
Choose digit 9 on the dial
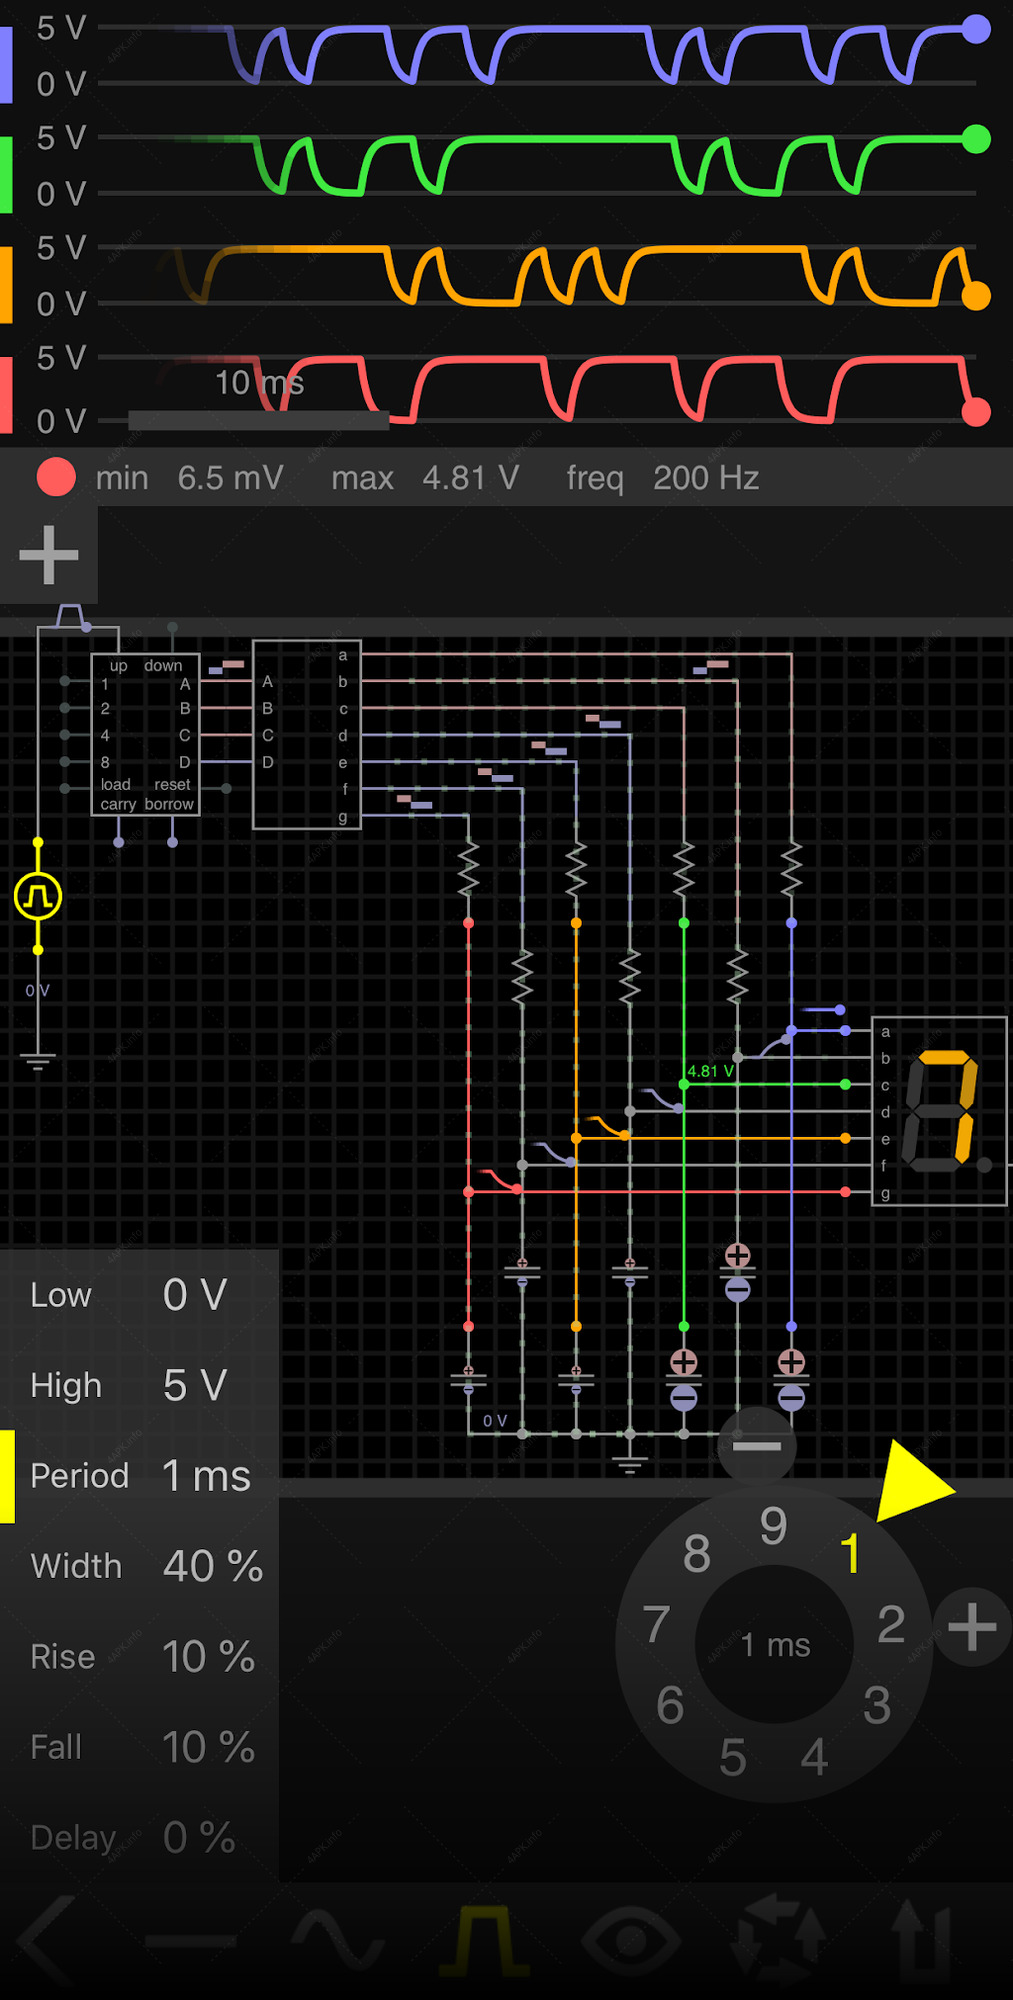coord(773,1526)
